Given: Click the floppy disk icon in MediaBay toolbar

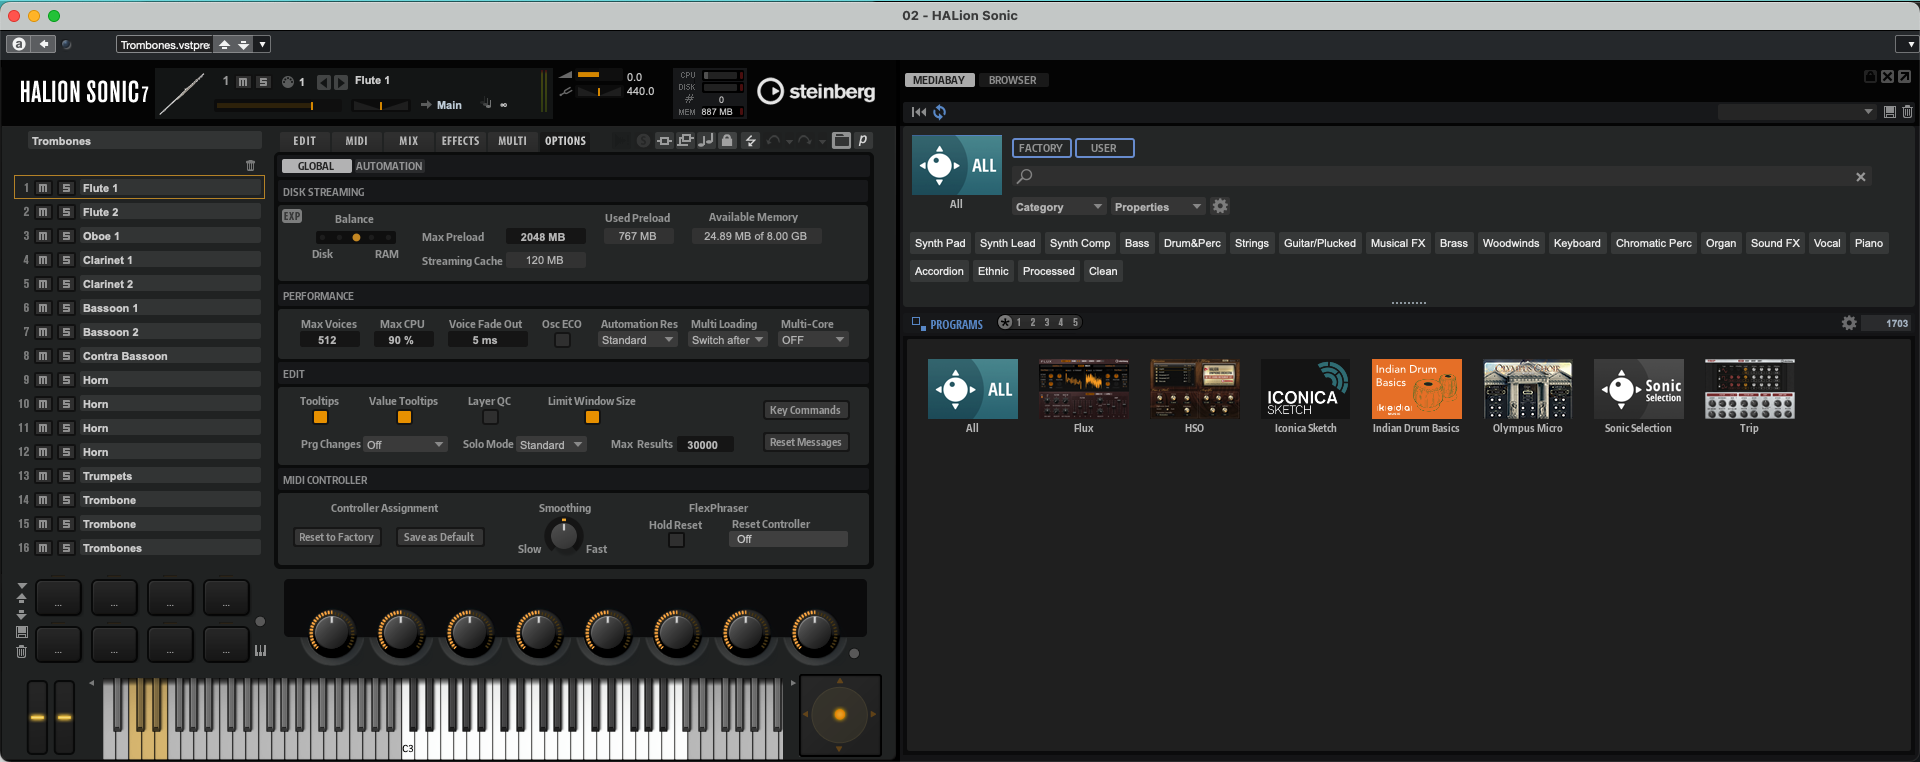Looking at the screenshot, I should [1889, 112].
